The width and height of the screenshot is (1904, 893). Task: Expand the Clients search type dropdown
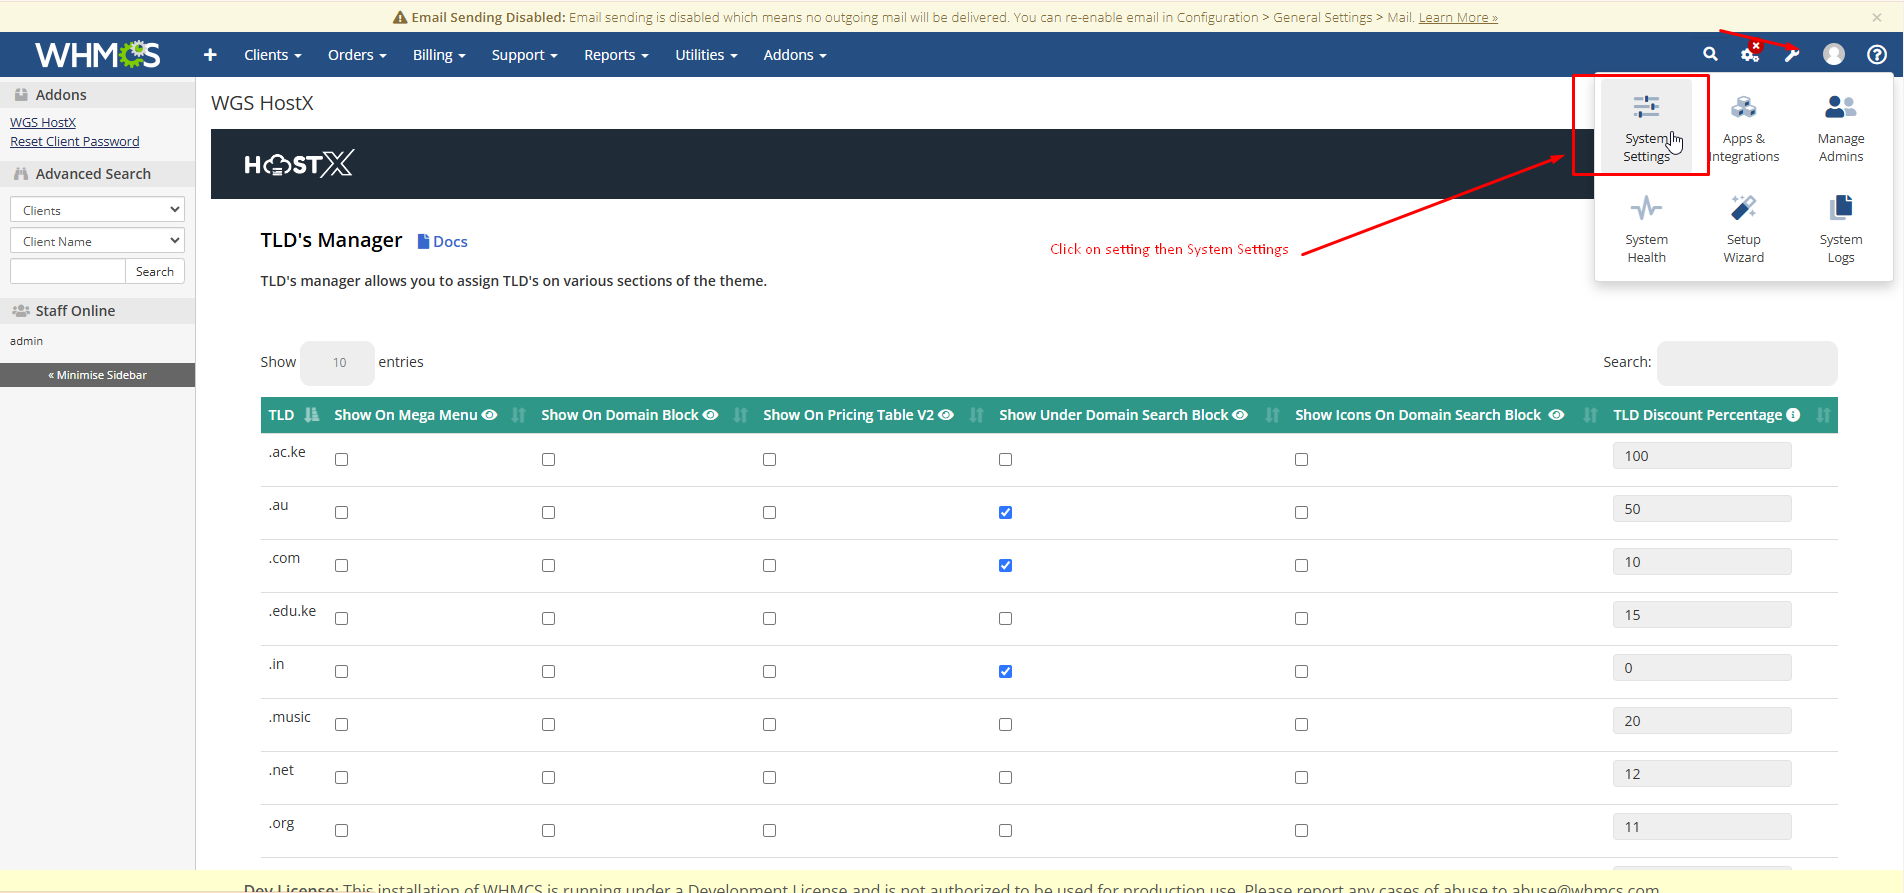pyautogui.click(x=97, y=210)
